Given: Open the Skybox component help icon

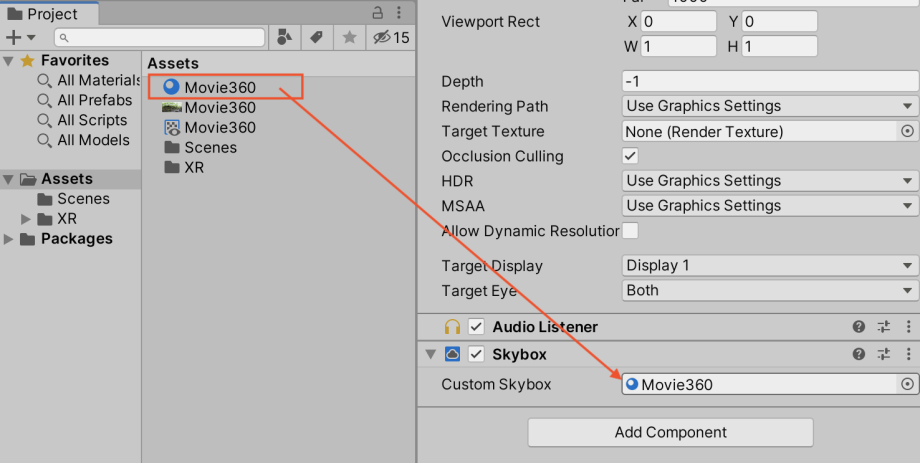Looking at the screenshot, I should coord(858,354).
